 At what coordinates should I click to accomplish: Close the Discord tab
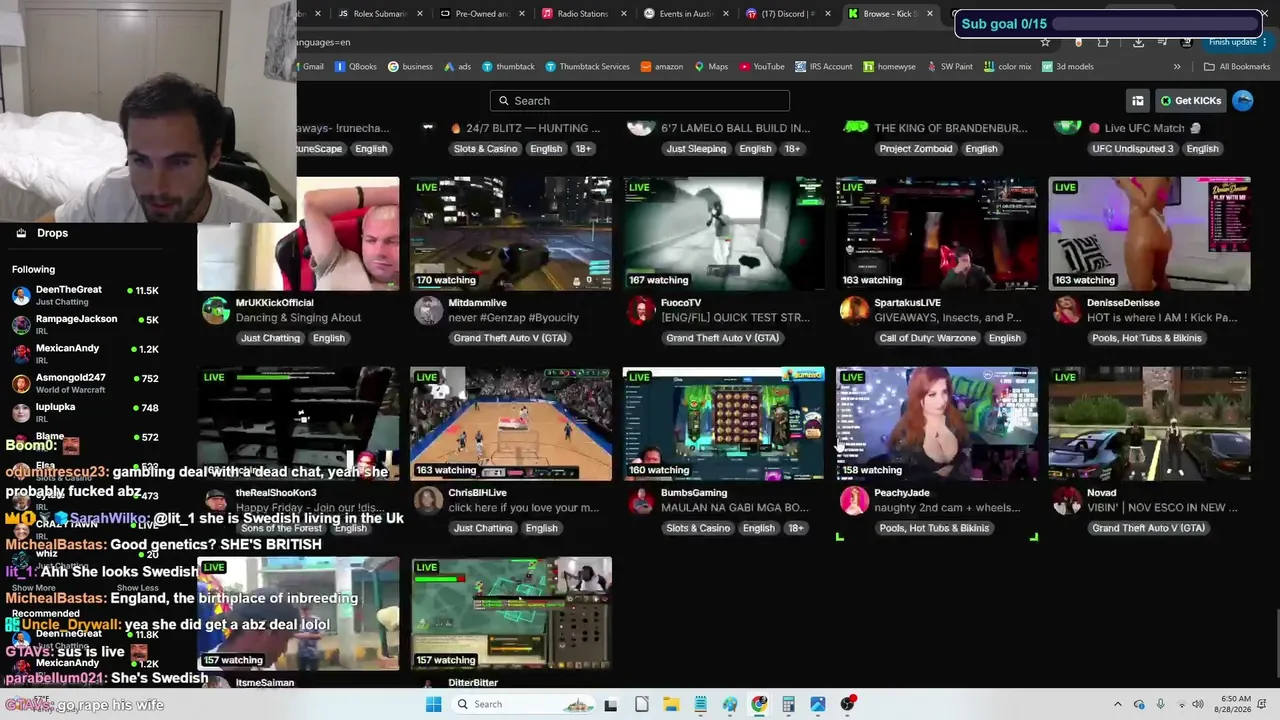(828, 14)
